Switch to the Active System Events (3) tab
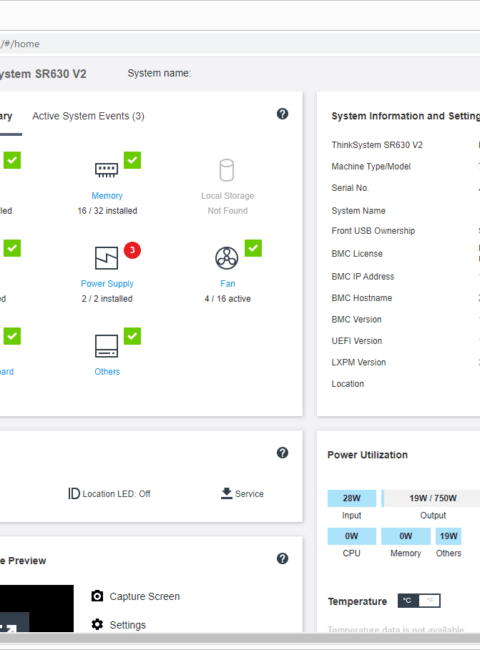Image resolution: width=480 pixels, height=650 pixels. 88,116
